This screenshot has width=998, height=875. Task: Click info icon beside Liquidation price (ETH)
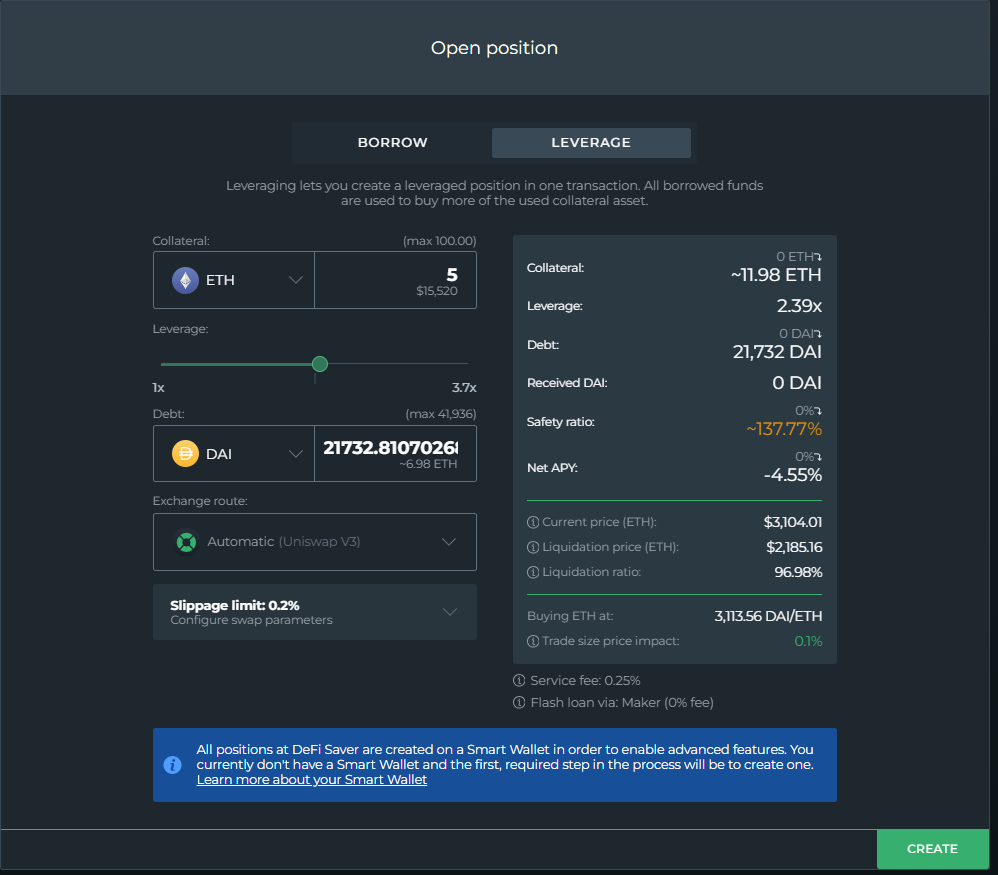(x=533, y=547)
